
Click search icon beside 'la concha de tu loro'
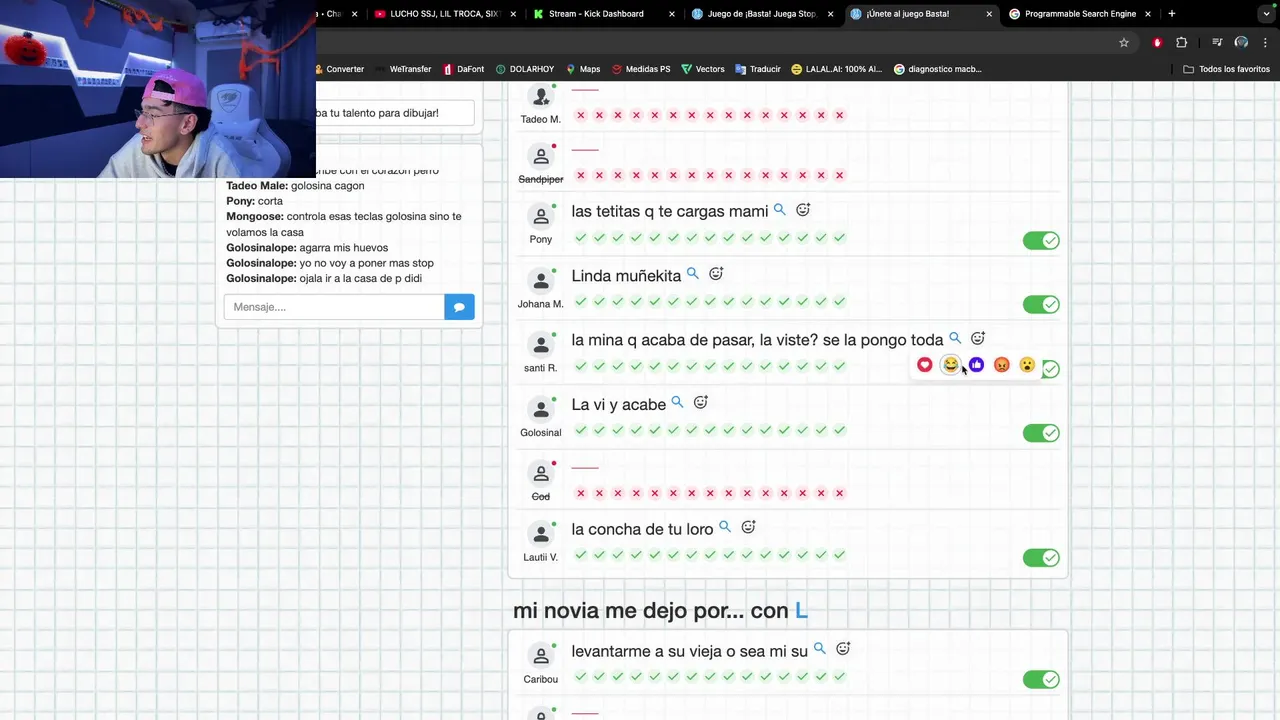pos(725,527)
